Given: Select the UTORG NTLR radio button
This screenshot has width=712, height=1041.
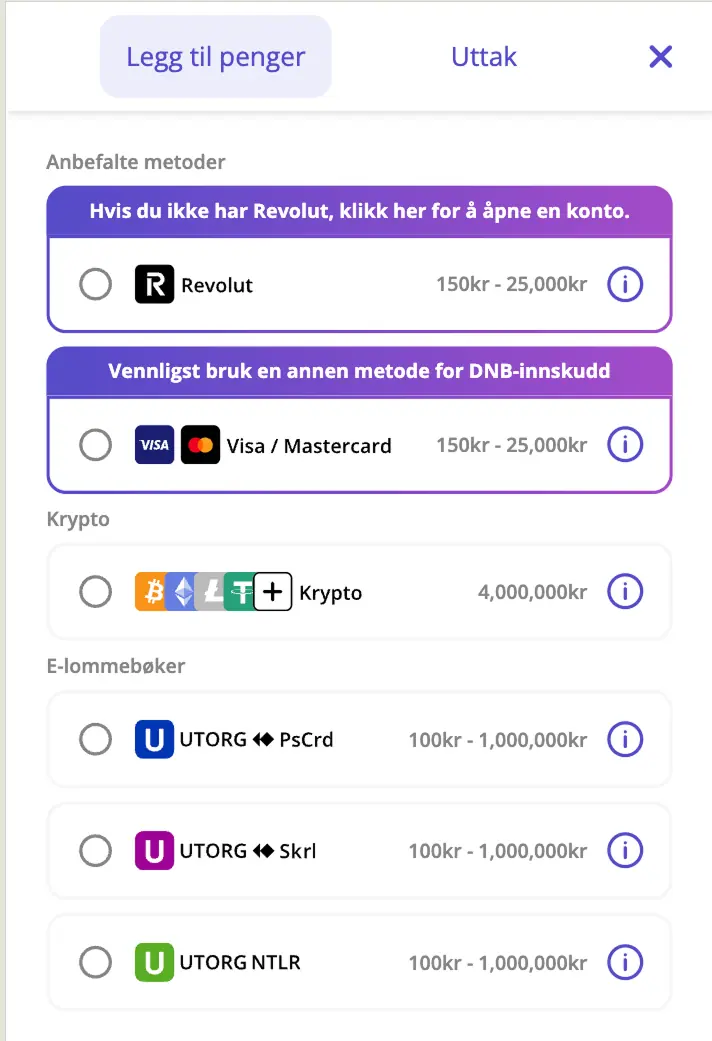Looking at the screenshot, I should point(95,962).
